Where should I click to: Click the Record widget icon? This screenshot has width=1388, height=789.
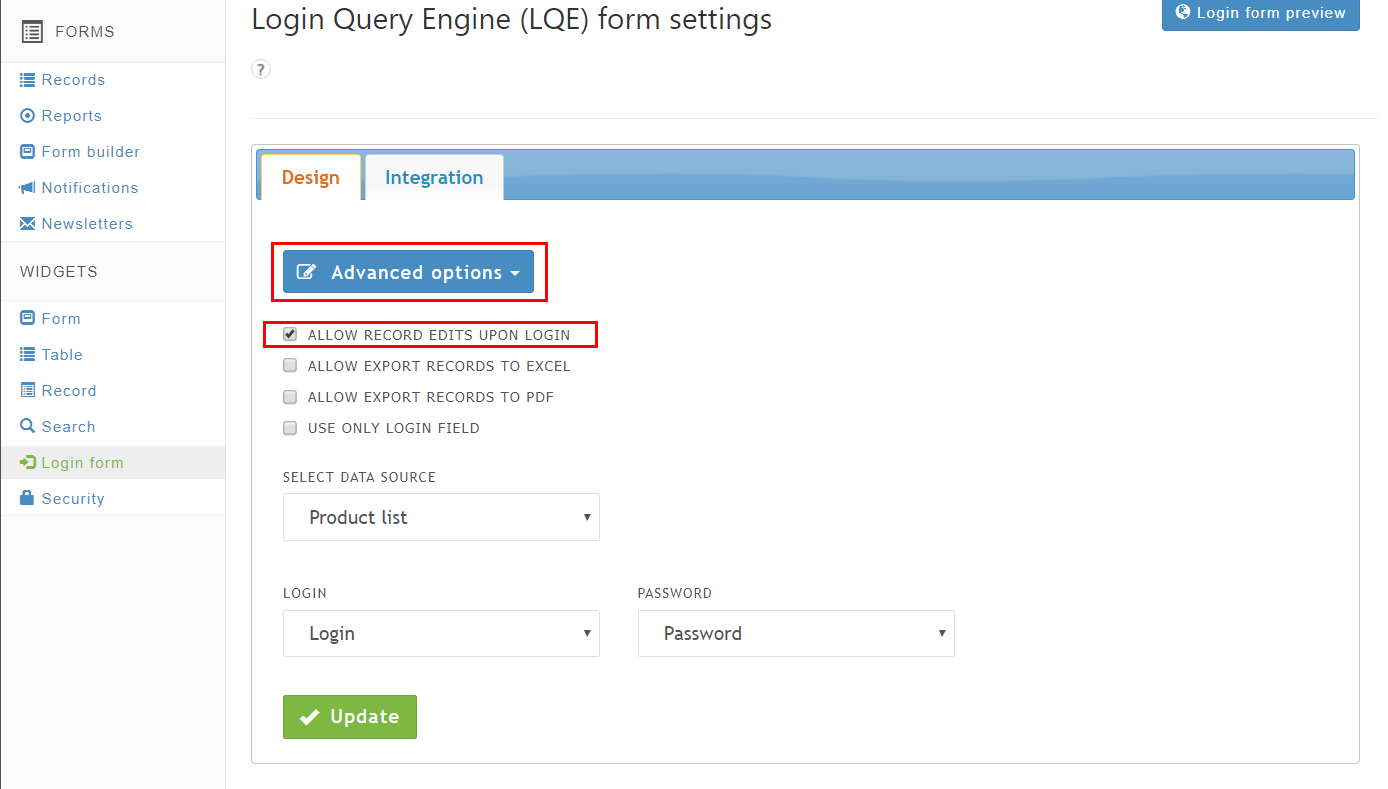[28, 391]
